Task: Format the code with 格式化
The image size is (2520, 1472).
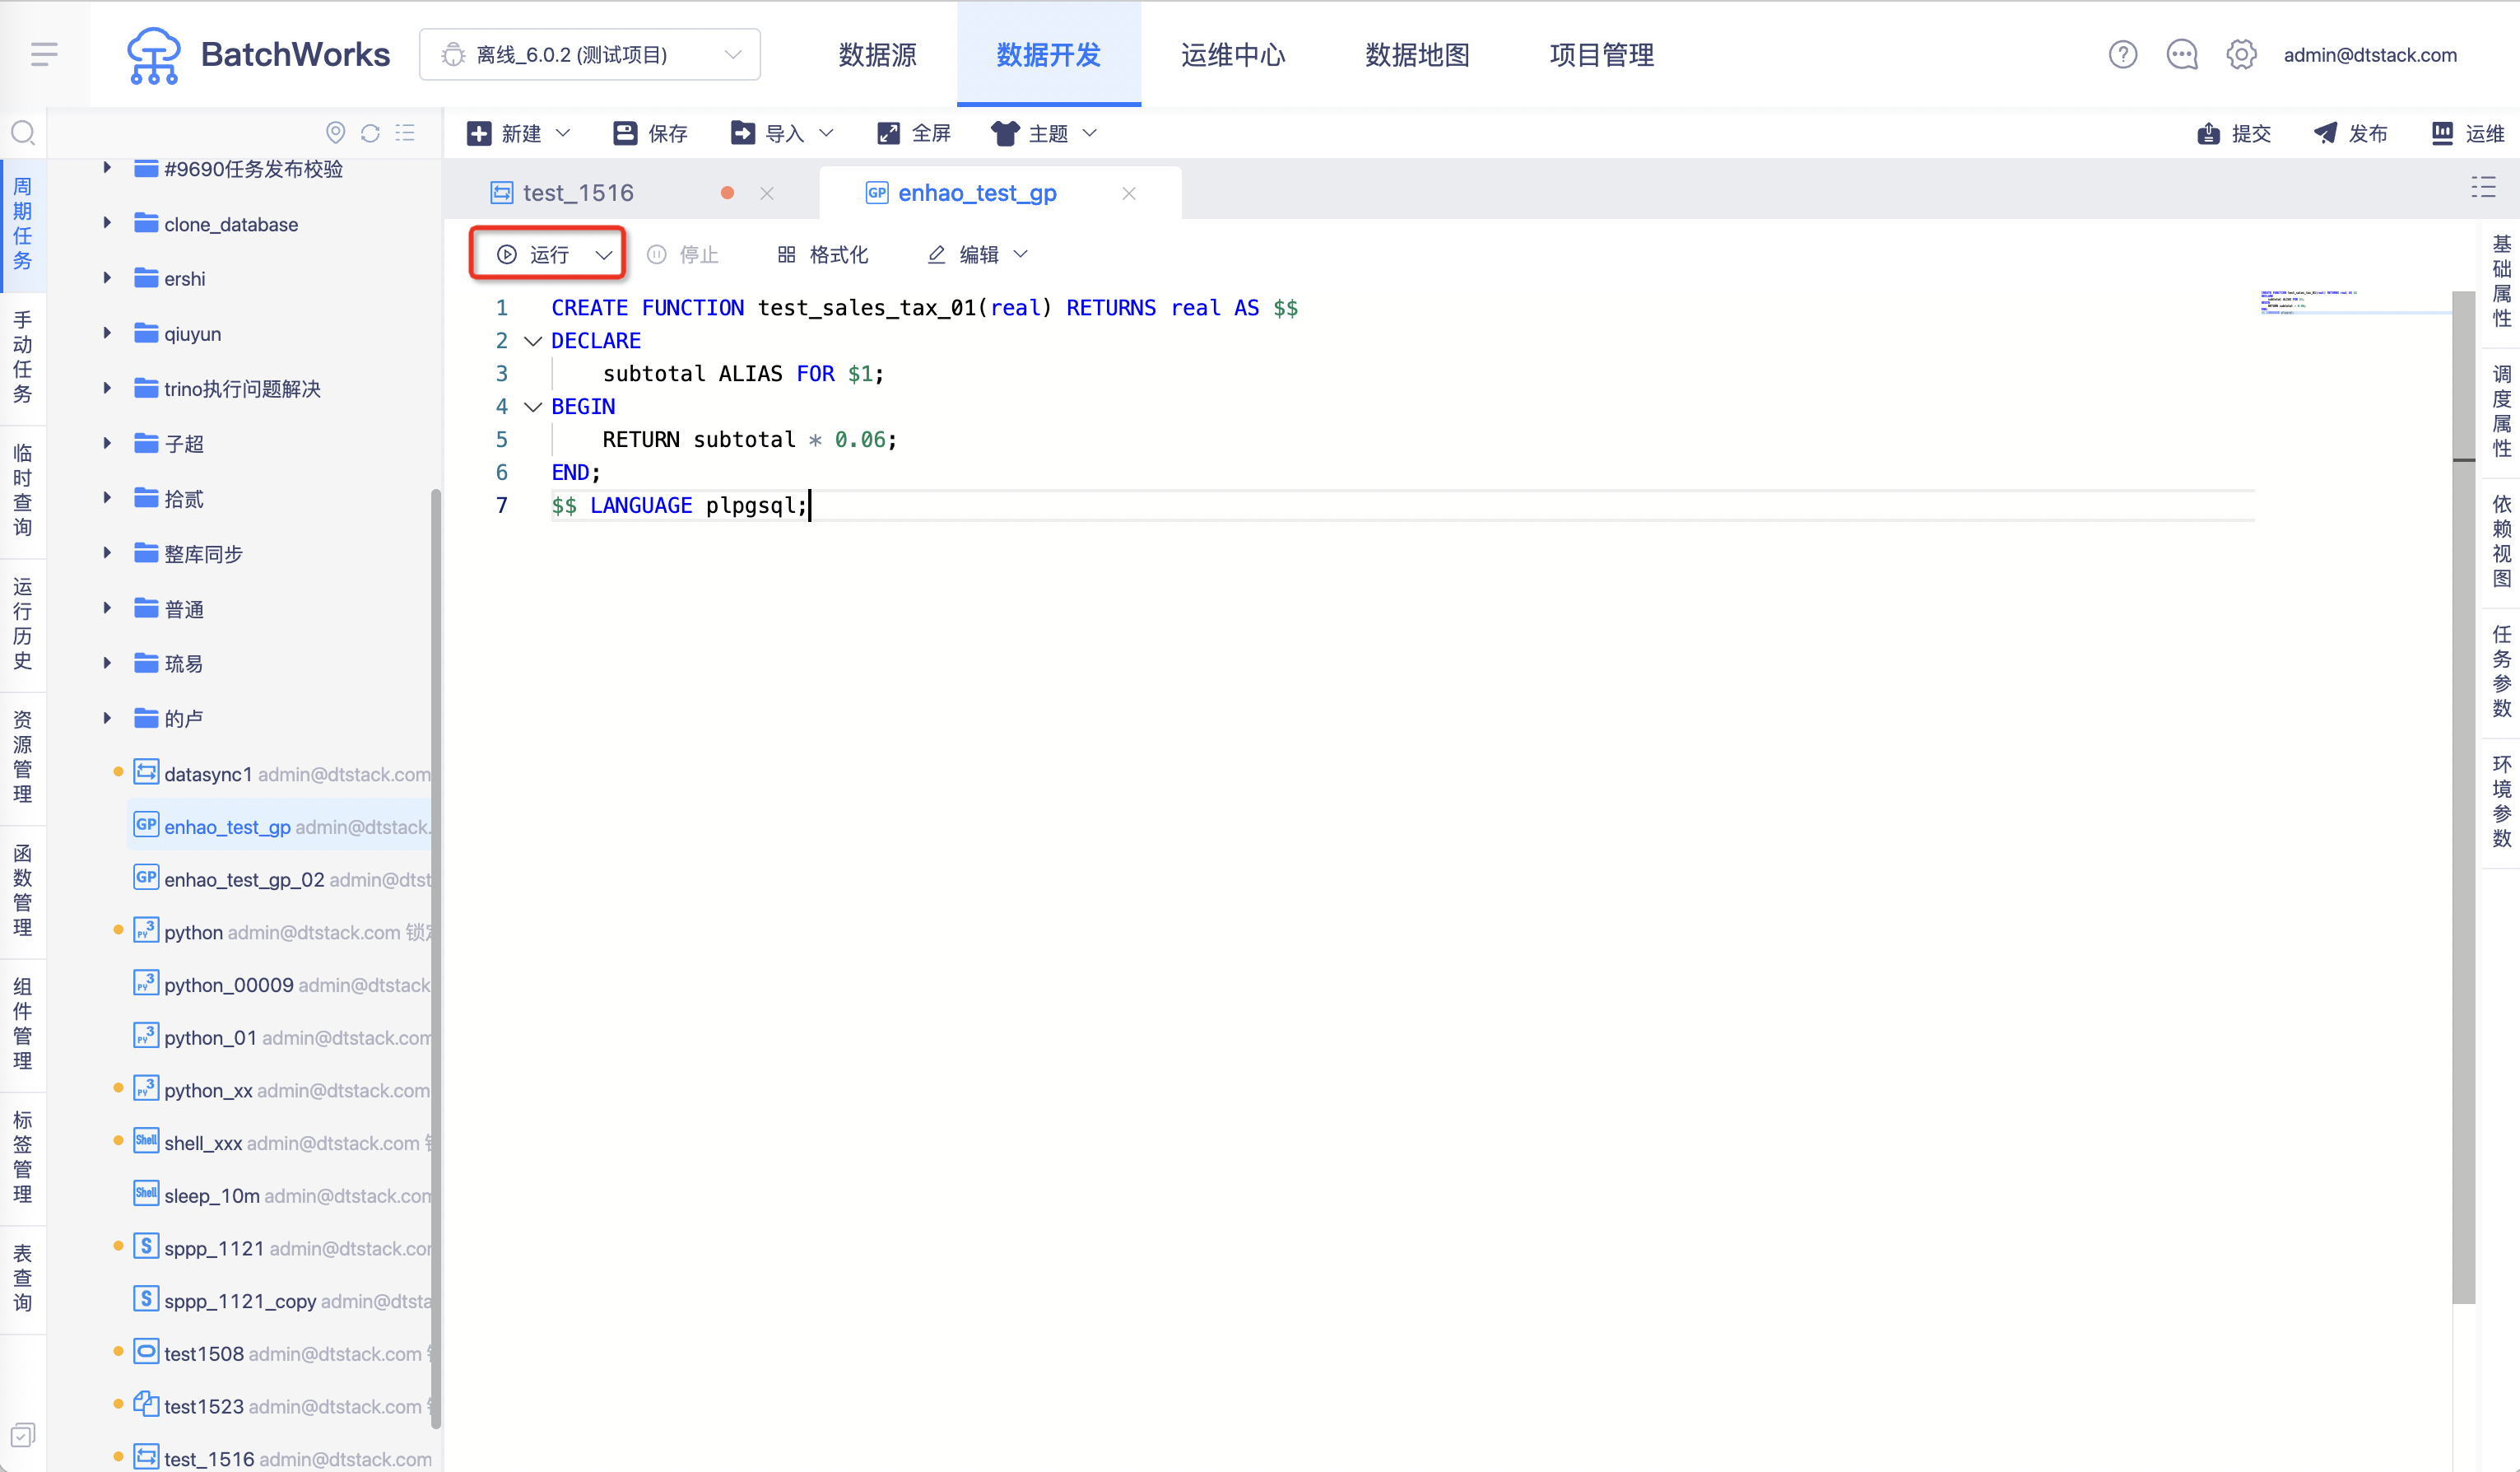Action: [x=823, y=255]
